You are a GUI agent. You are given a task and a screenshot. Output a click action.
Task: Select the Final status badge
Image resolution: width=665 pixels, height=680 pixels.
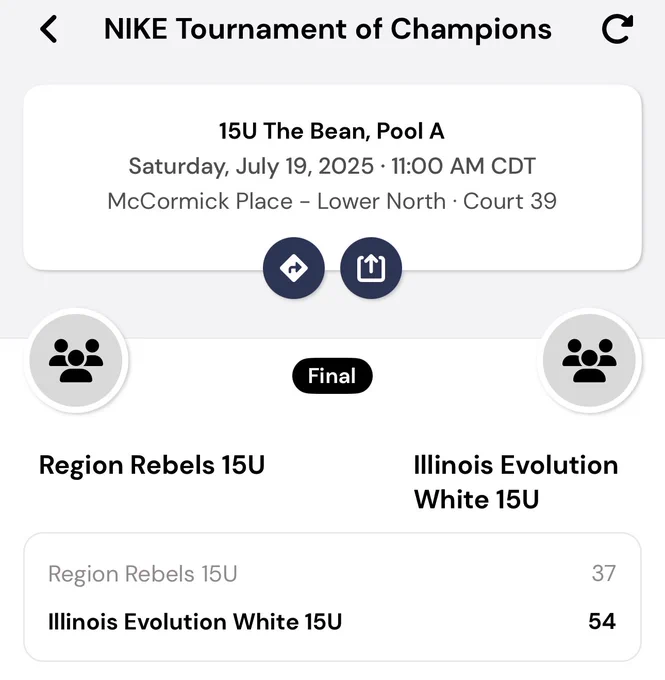click(332, 376)
